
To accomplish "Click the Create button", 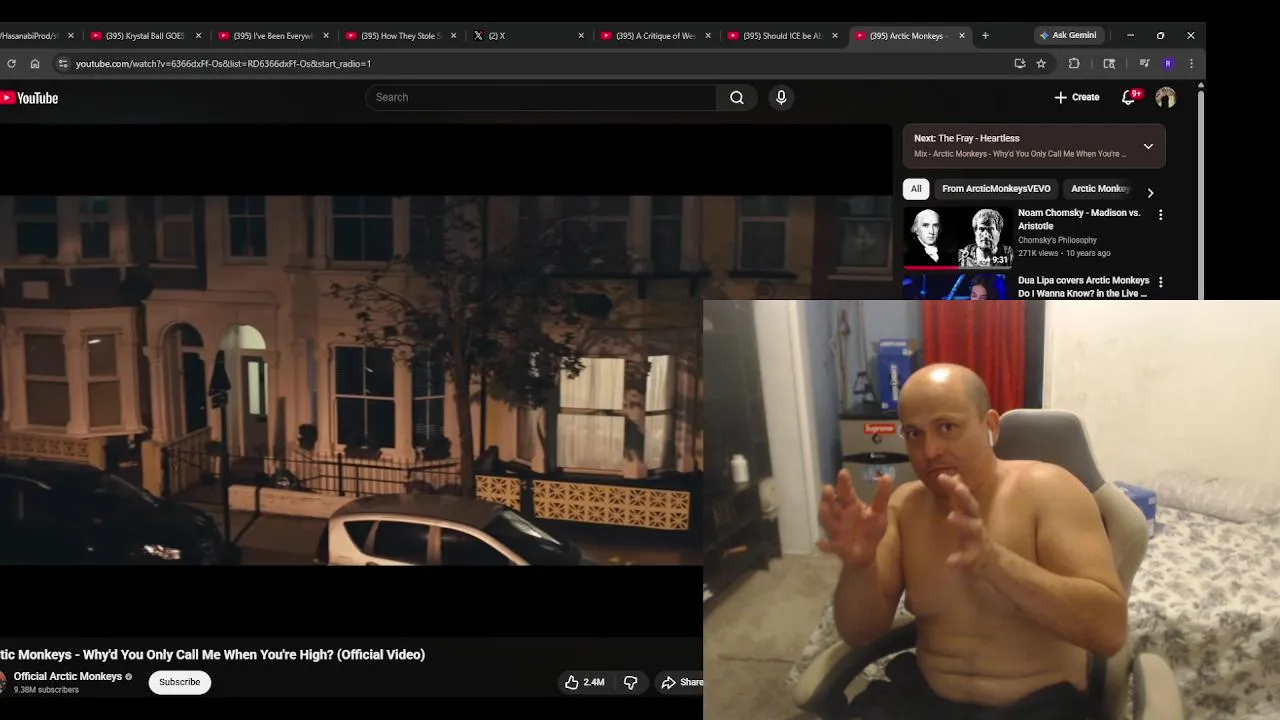I will click(1077, 97).
